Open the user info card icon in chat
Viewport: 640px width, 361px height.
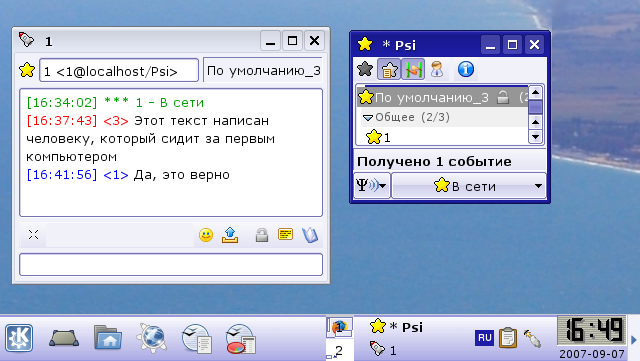click(x=285, y=234)
